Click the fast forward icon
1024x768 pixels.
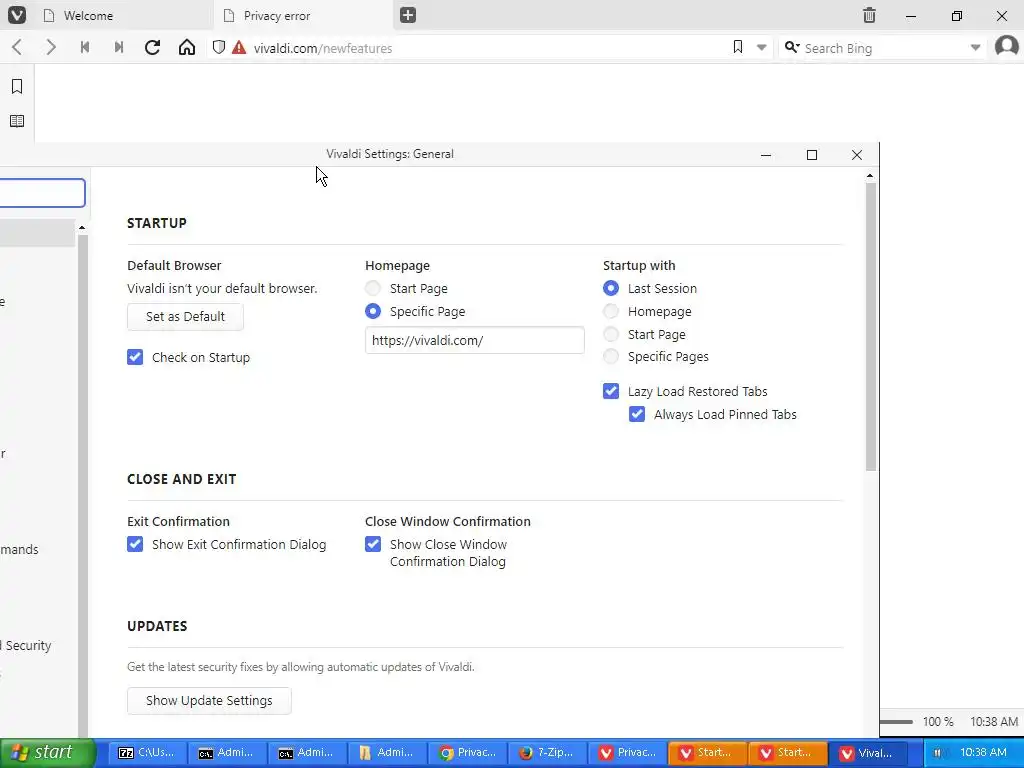tap(119, 47)
